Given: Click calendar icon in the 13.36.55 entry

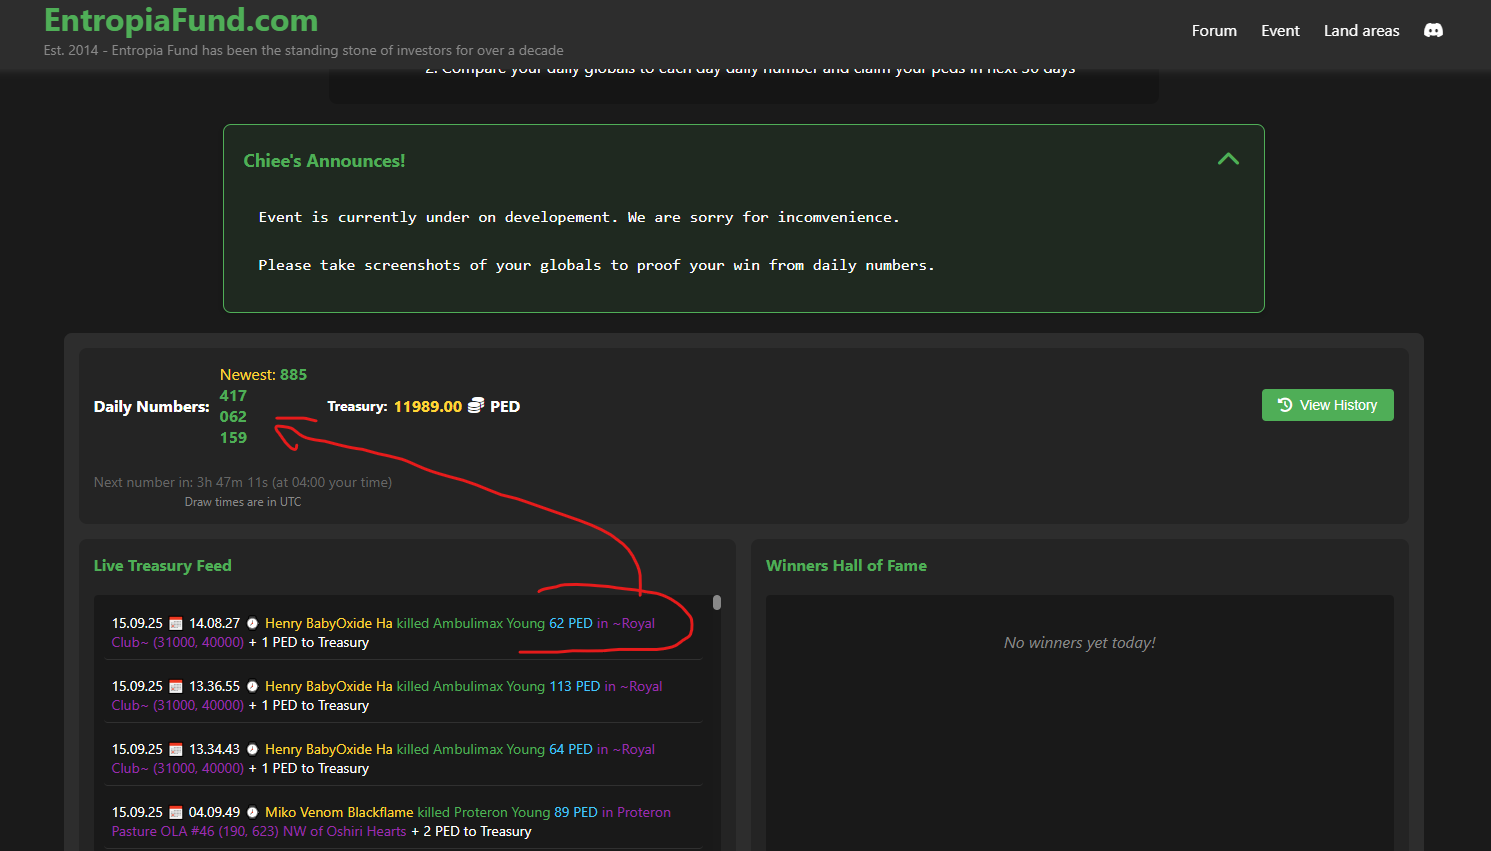Looking at the screenshot, I should 176,687.
